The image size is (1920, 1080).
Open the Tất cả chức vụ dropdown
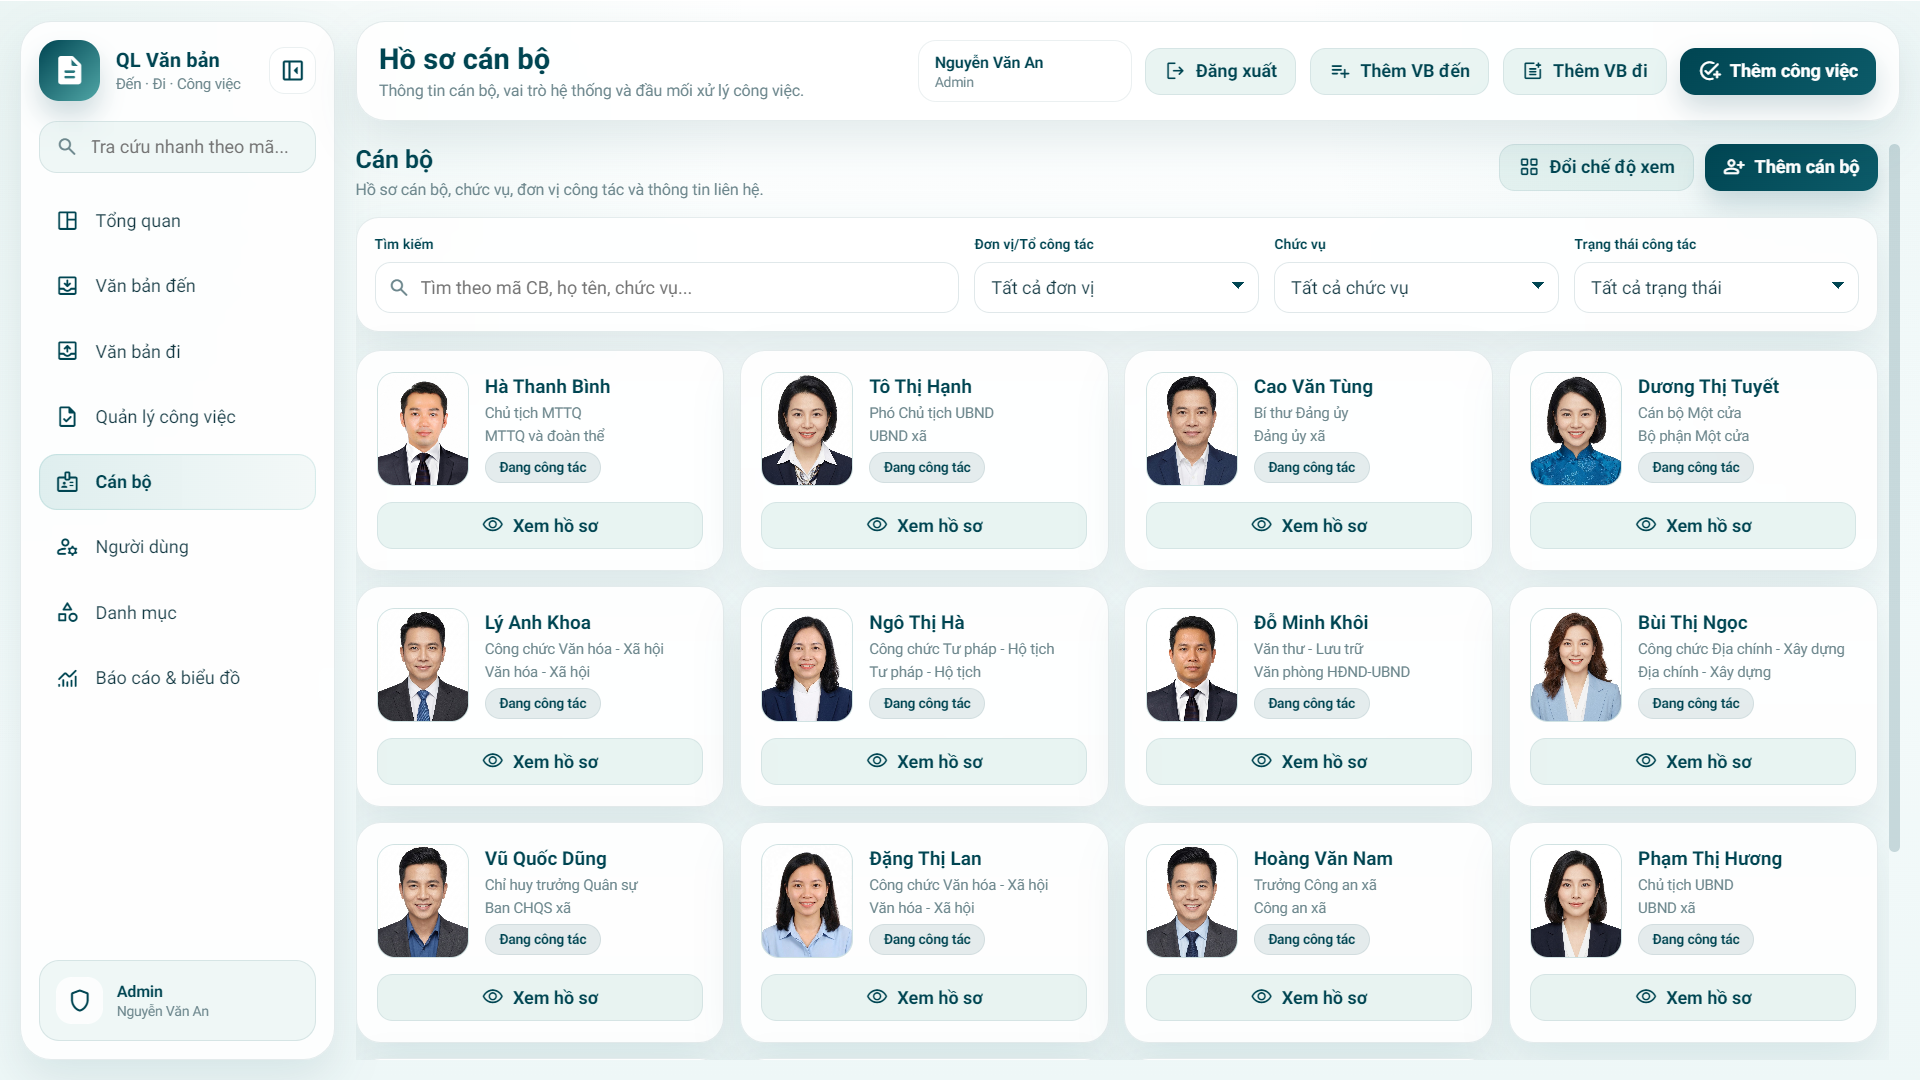click(x=1416, y=288)
